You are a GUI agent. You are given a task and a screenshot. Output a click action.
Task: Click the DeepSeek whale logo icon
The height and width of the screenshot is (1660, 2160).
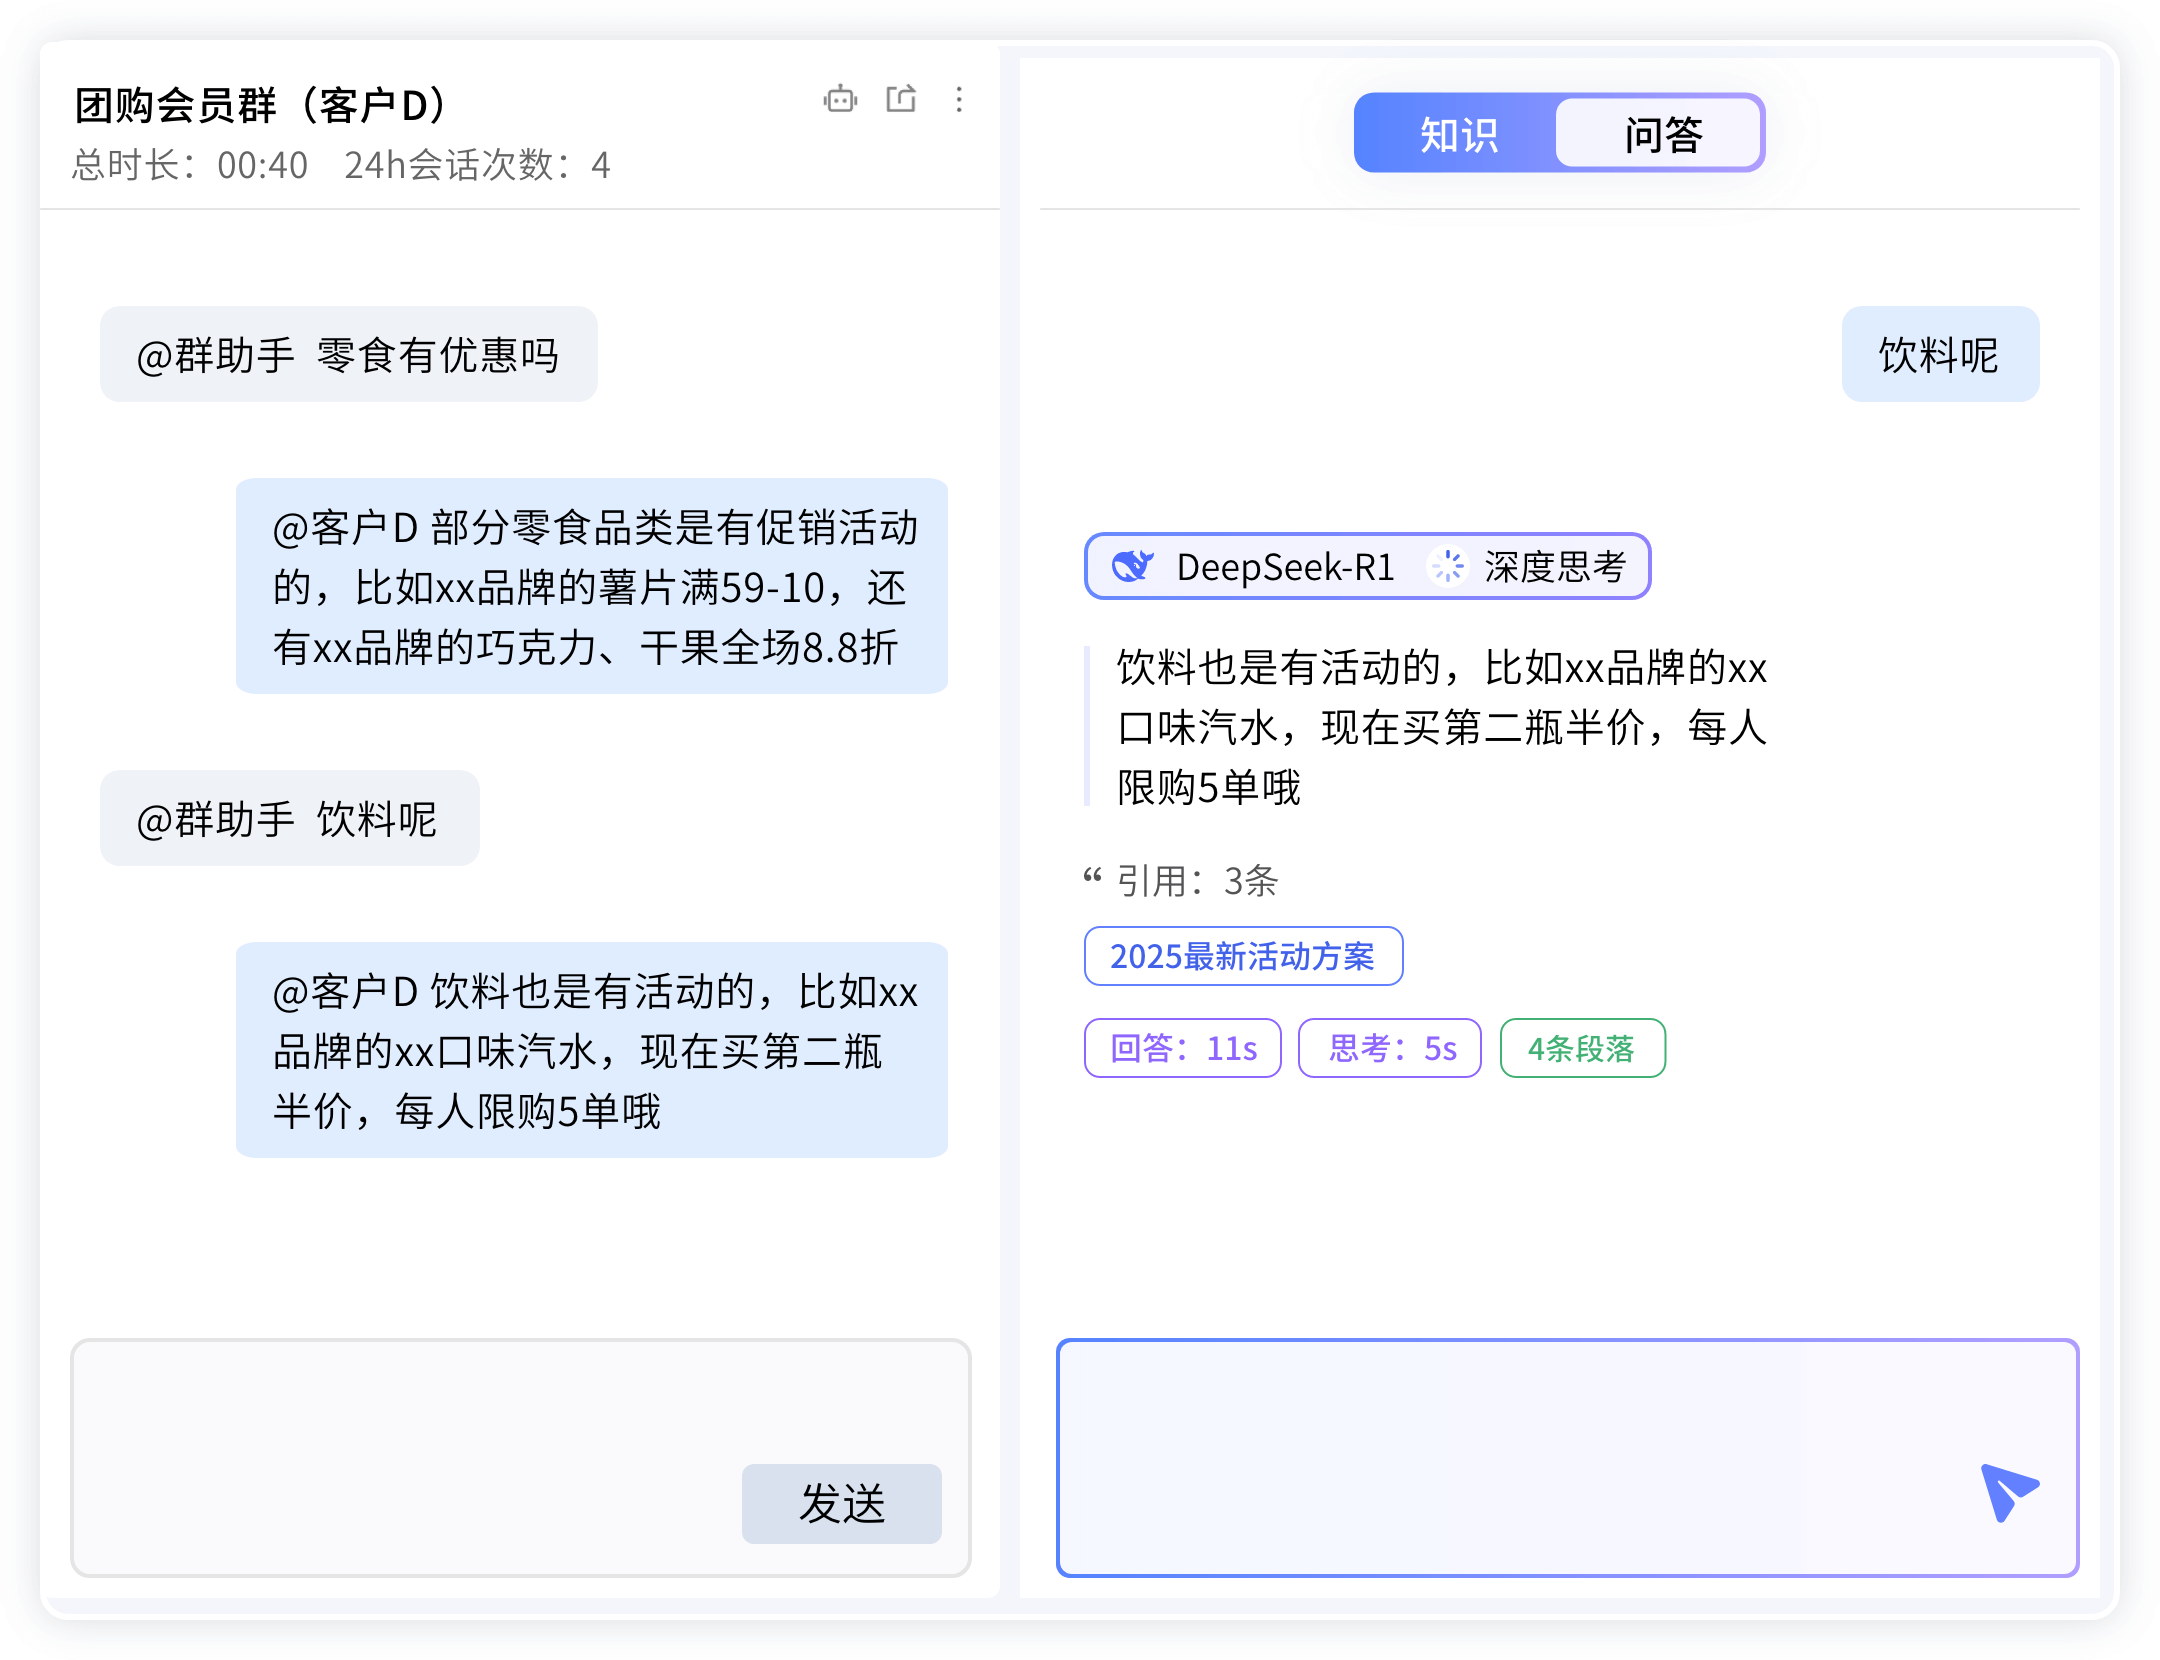(x=1132, y=566)
